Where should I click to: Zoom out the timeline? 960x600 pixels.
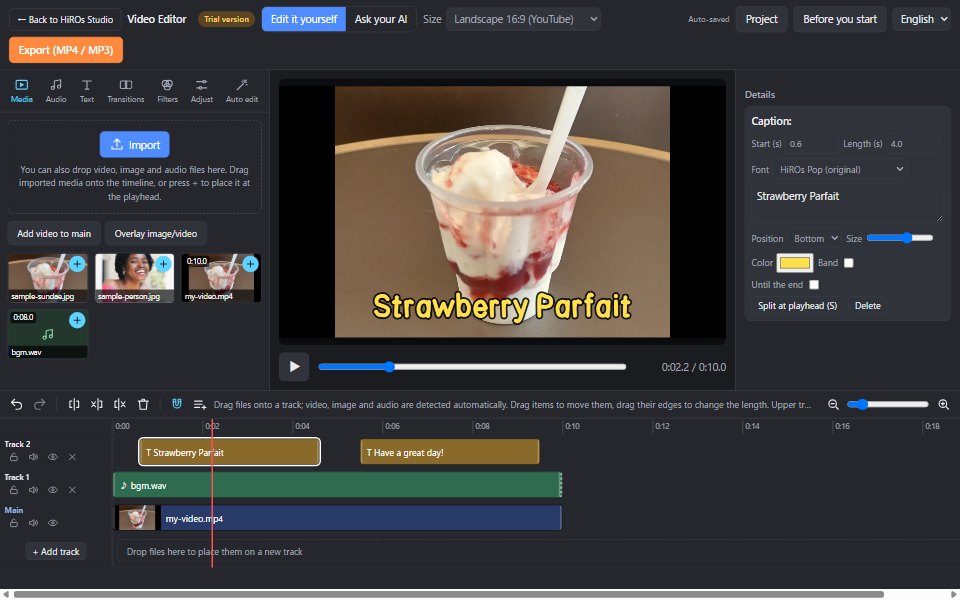pyautogui.click(x=833, y=404)
